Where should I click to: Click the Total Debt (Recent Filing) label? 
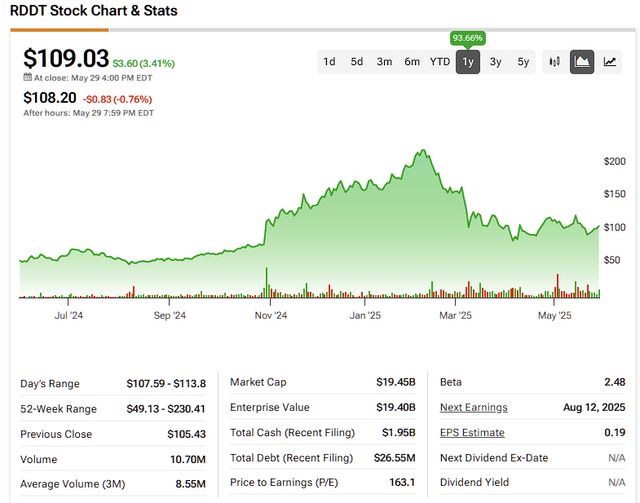pyautogui.click(x=291, y=458)
